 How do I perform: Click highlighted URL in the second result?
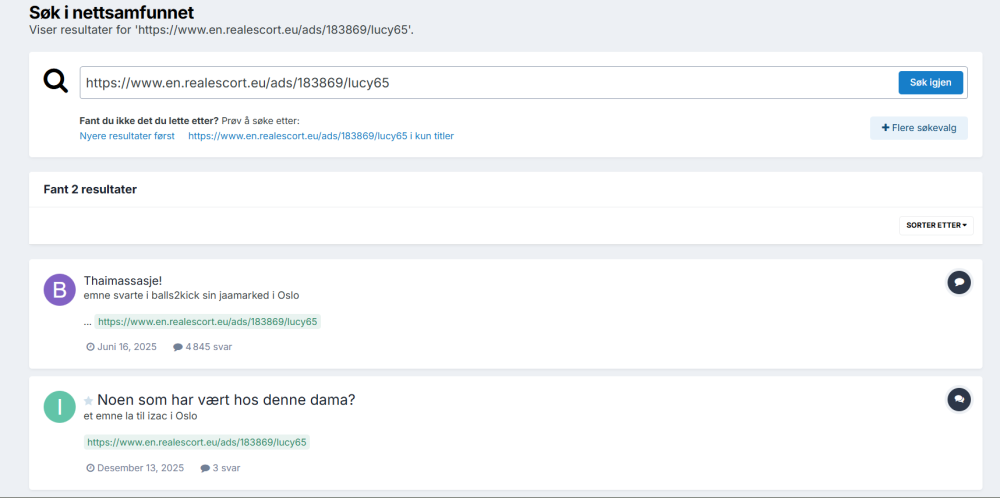click(x=196, y=442)
